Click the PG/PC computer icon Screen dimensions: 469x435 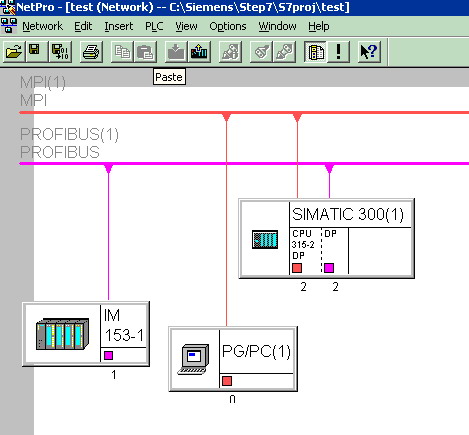tap(194, 360)
